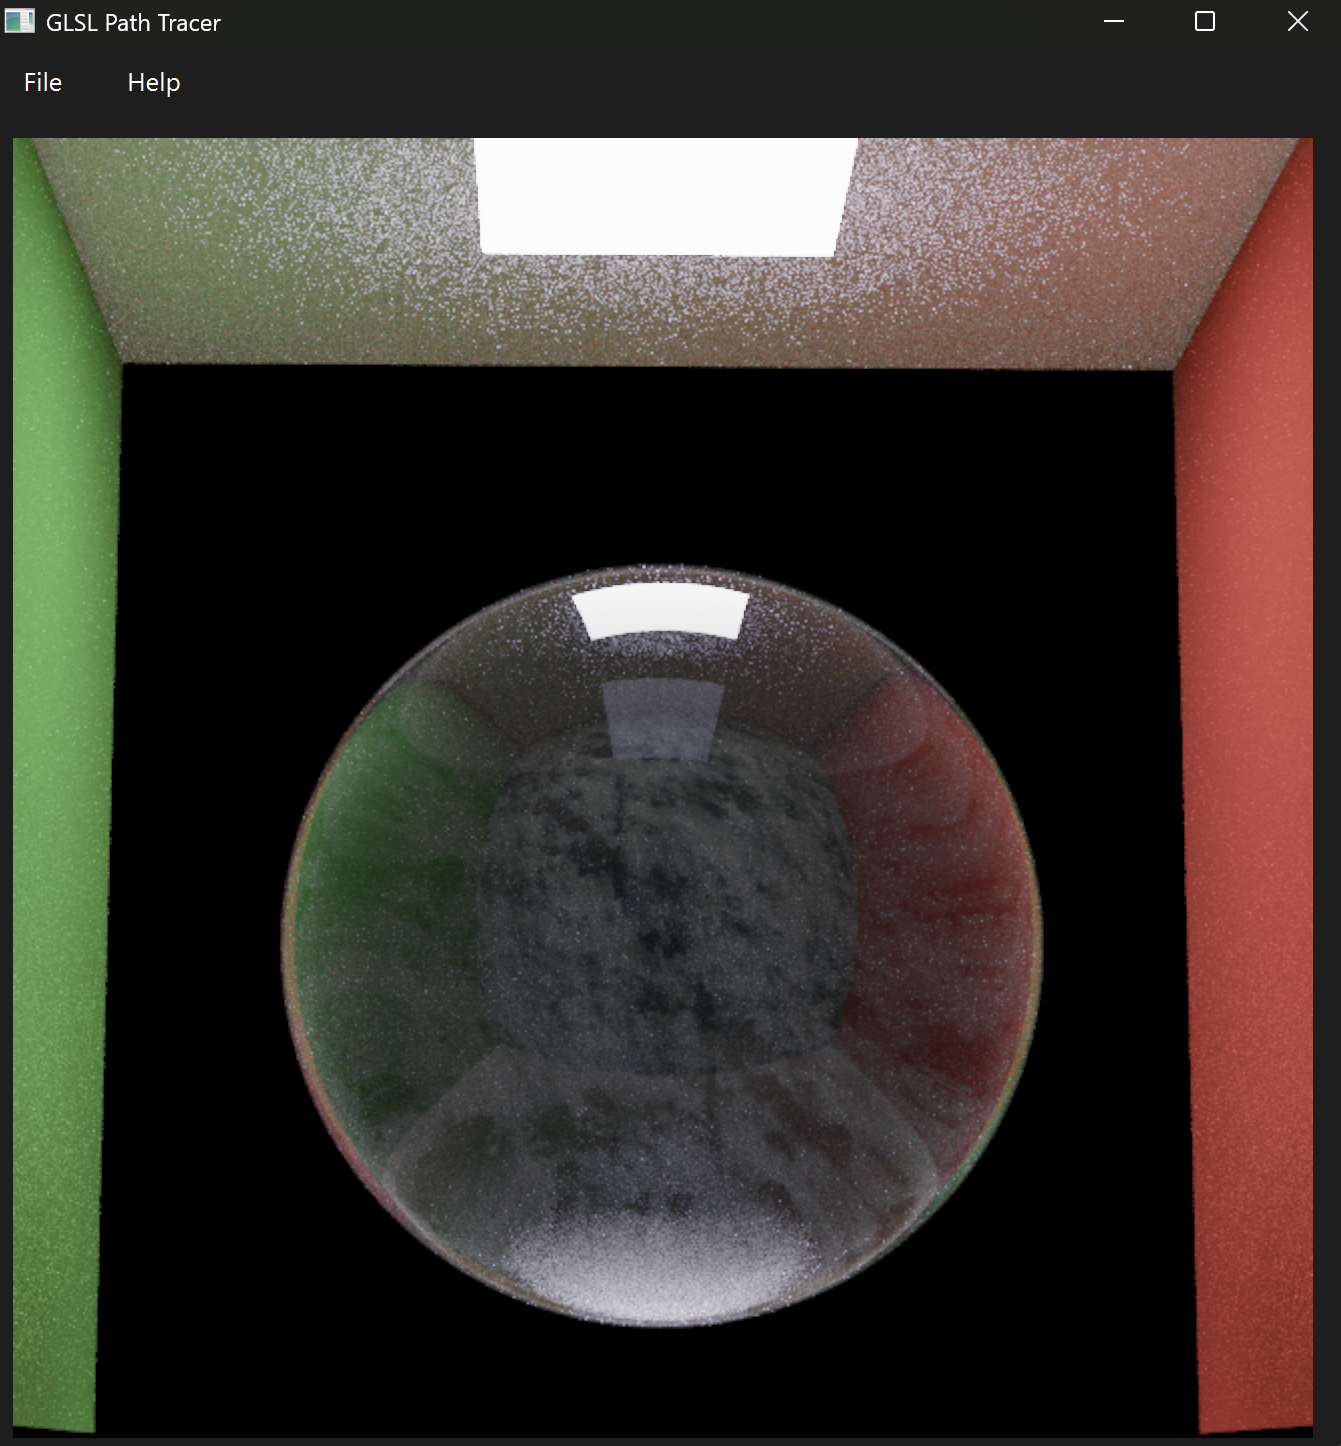
Task: Click the white ceiling light in the render
Action: (x=662, y=196)
